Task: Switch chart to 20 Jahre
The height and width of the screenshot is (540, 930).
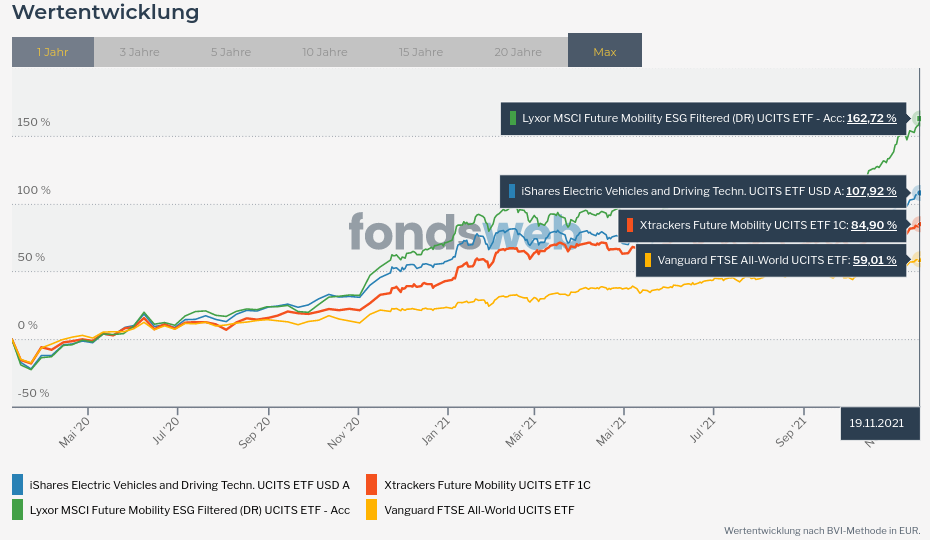Action: pos(518,51)
